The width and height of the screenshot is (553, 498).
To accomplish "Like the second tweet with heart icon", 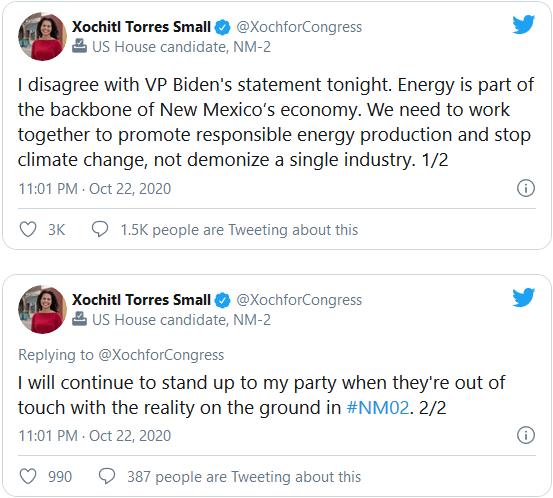I will point(28,476).
